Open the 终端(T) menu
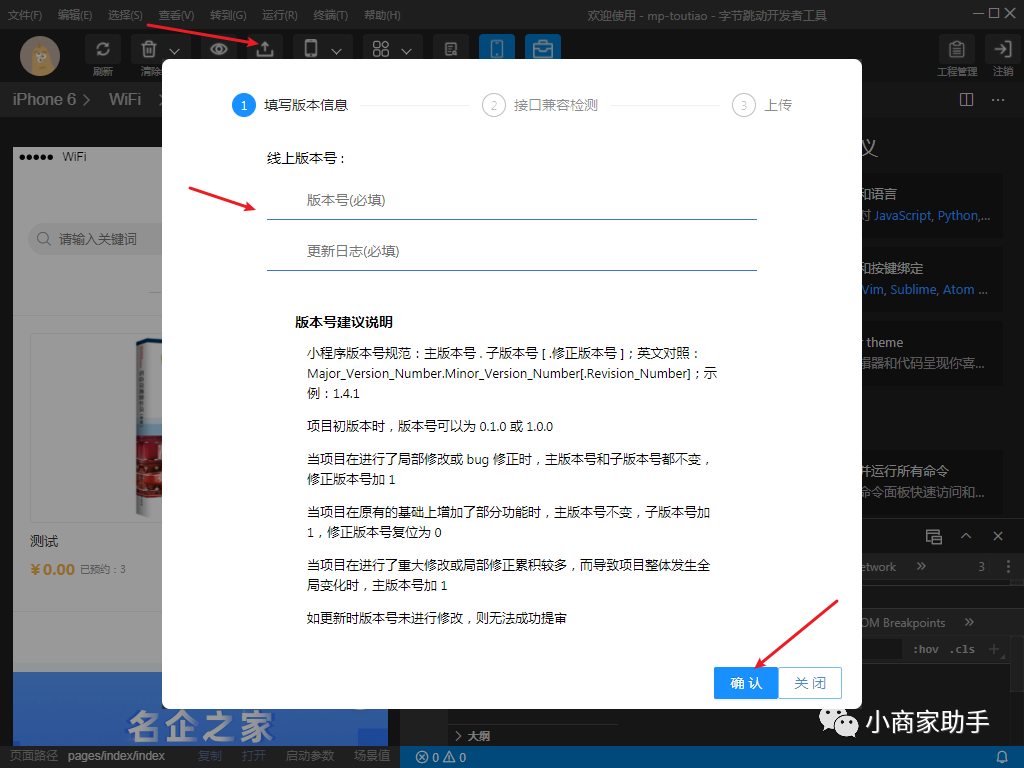This screenshot has height=768, width=1024. (330, 15)
